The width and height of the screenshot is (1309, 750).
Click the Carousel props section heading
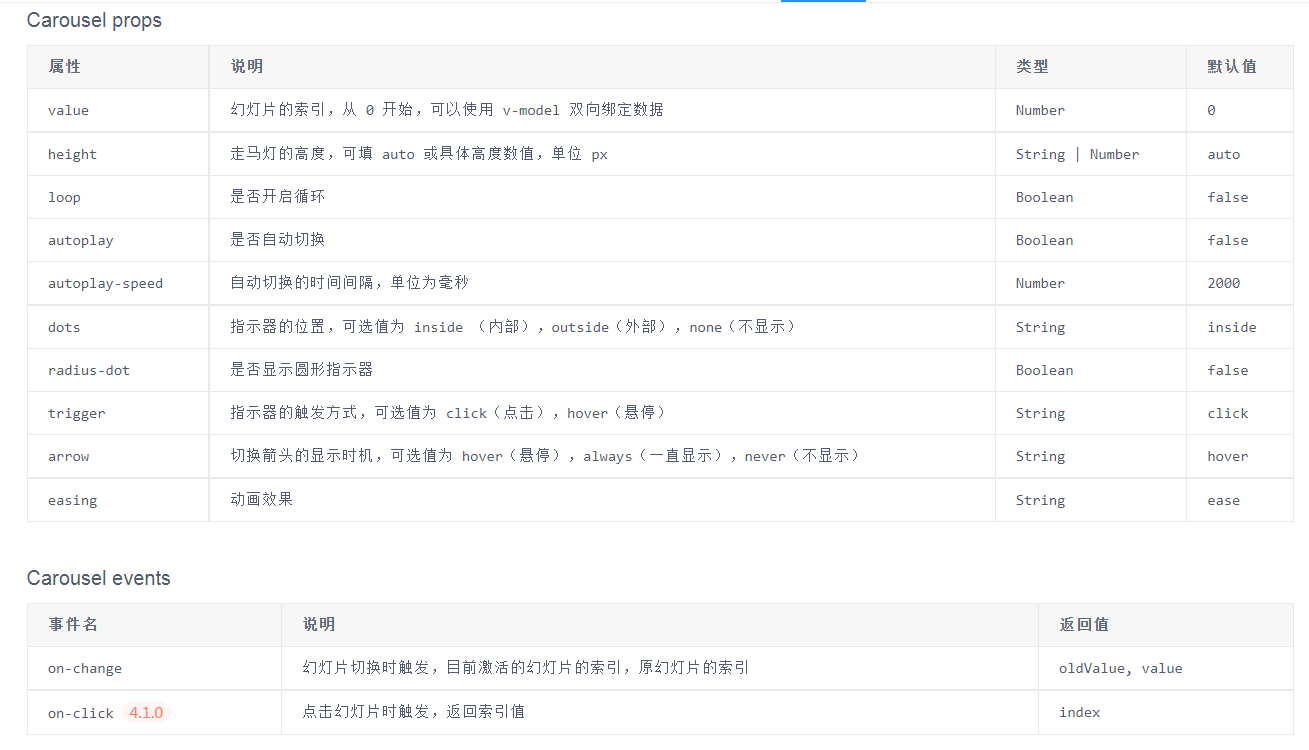pyautogui.click(x=94, y=20)
